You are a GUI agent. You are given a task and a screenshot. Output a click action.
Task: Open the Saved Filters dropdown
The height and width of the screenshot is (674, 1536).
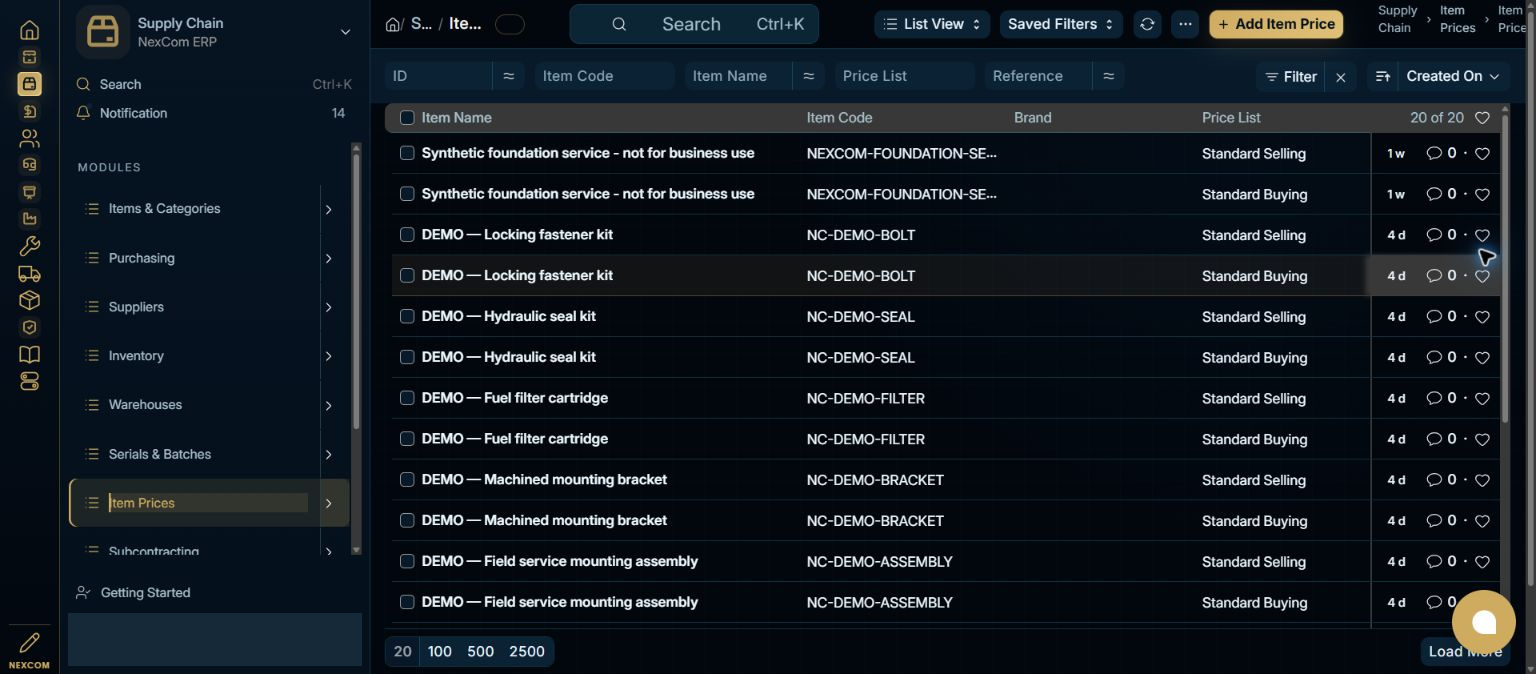1061,24
